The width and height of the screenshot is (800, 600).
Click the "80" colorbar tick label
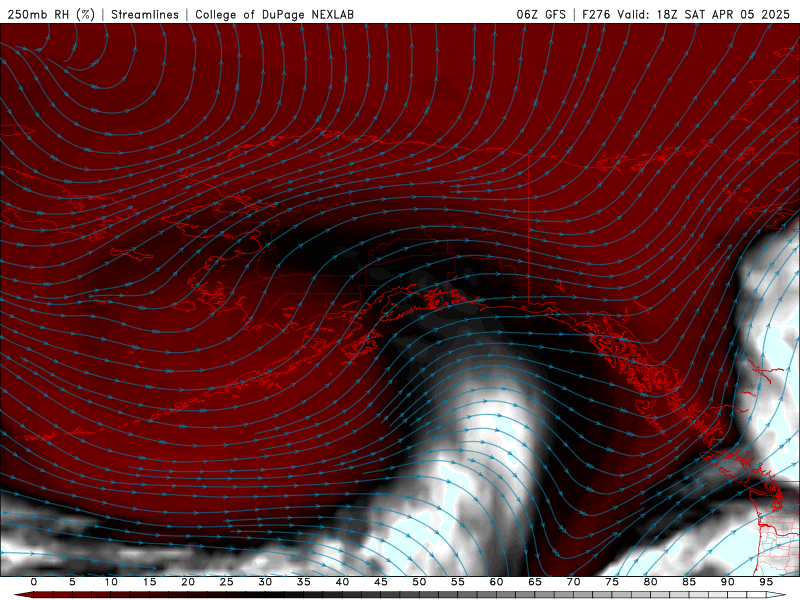651,582
